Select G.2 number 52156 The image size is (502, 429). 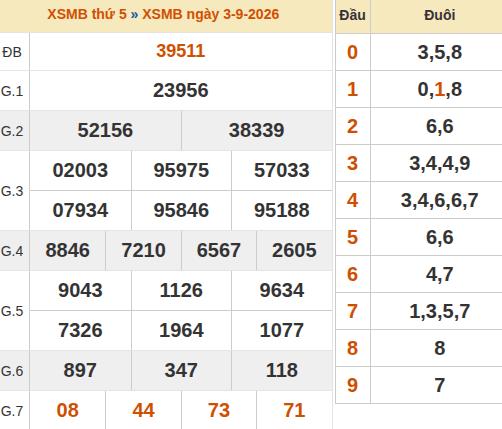point(105,130)
